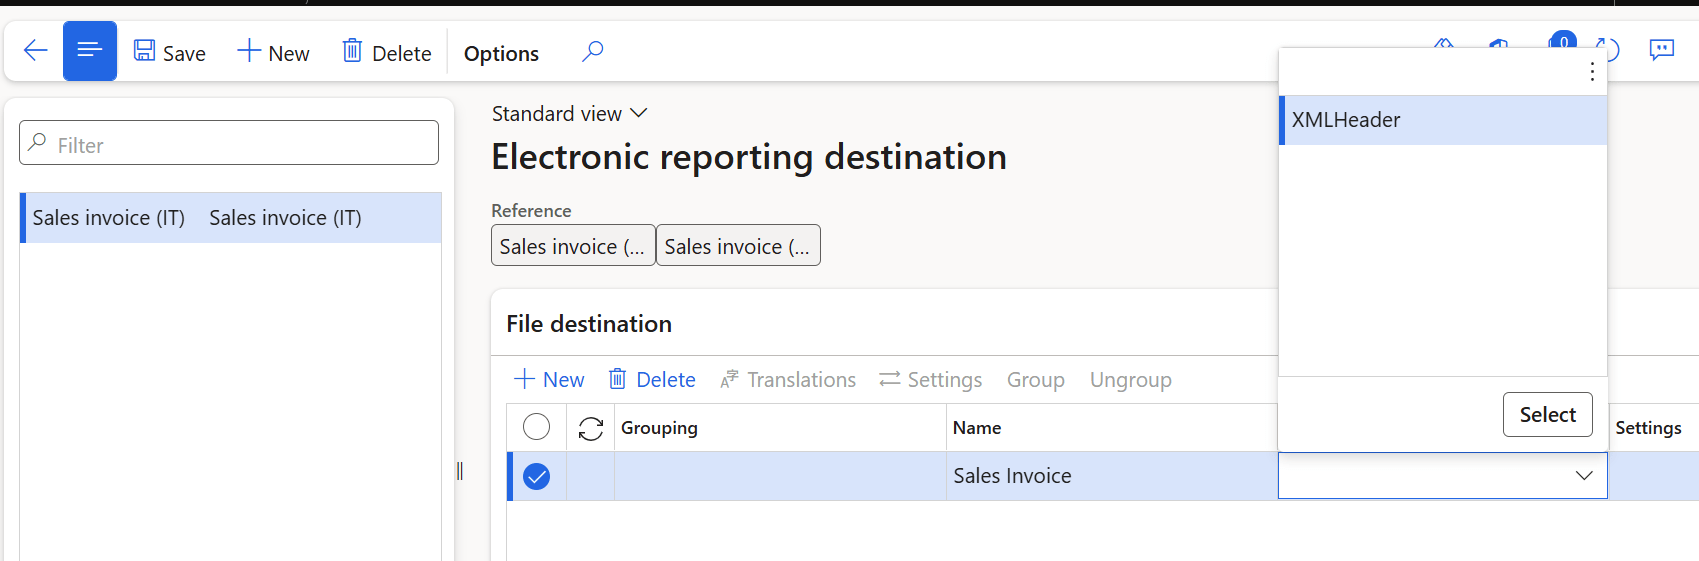The height and width of the screenshot is (561, 1699).
Task: Open the search magnifier in the action bar
Action: click(593, 51)
